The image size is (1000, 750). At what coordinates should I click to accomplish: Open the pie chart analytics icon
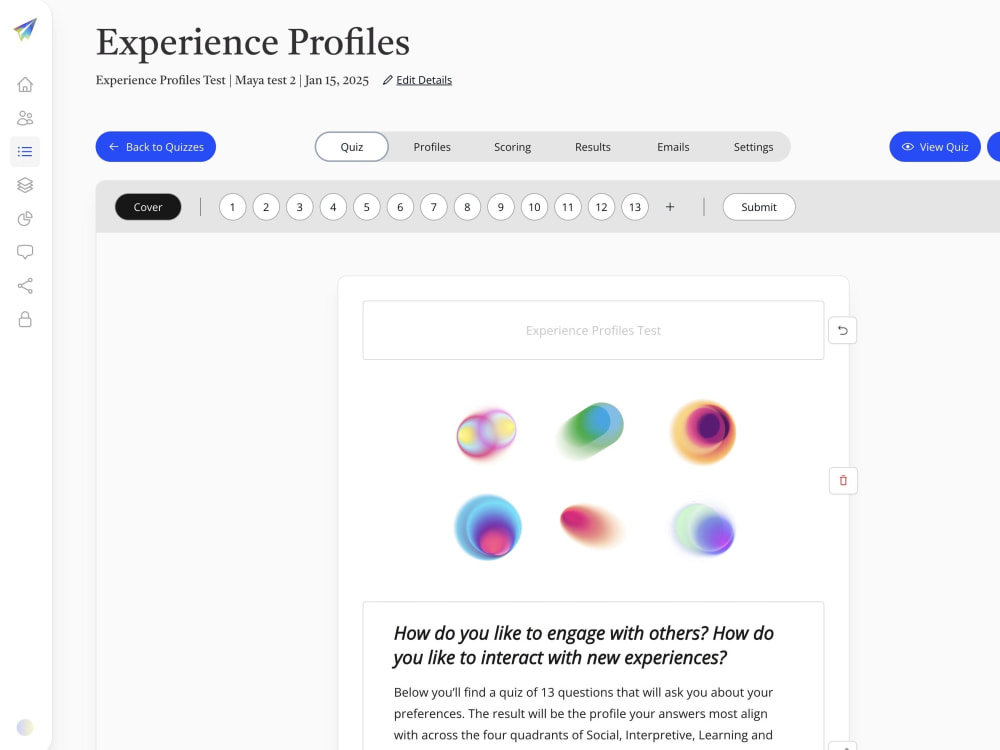tap(25, 219)
